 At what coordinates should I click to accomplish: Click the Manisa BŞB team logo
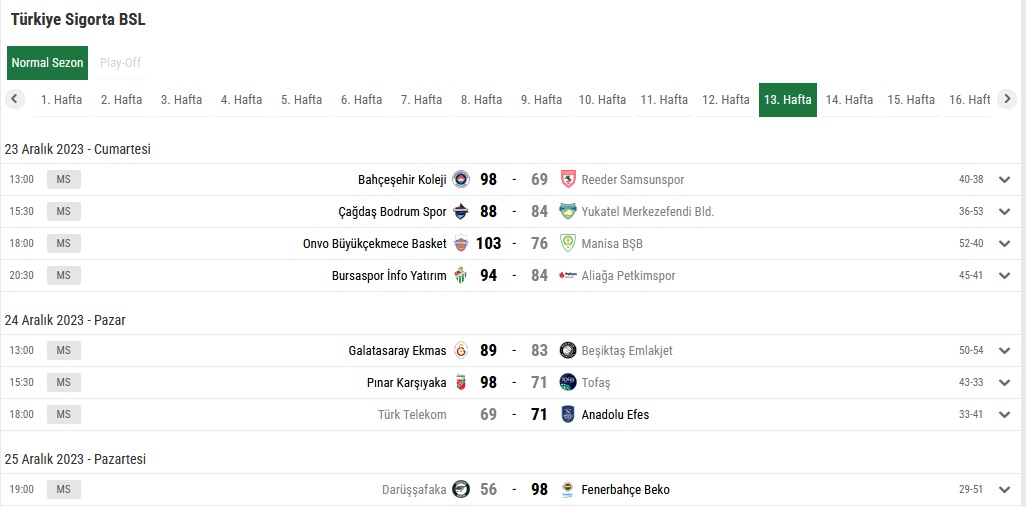coord(568,244)
